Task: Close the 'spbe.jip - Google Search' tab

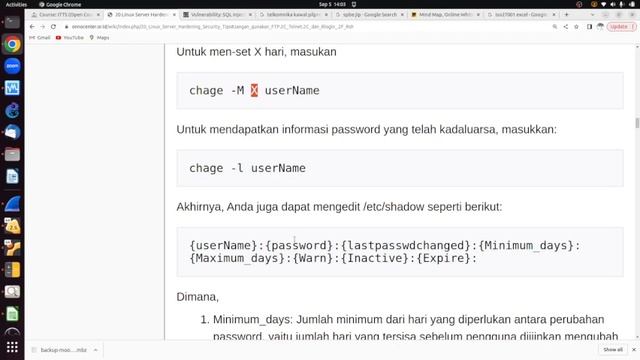Action: 402,15
